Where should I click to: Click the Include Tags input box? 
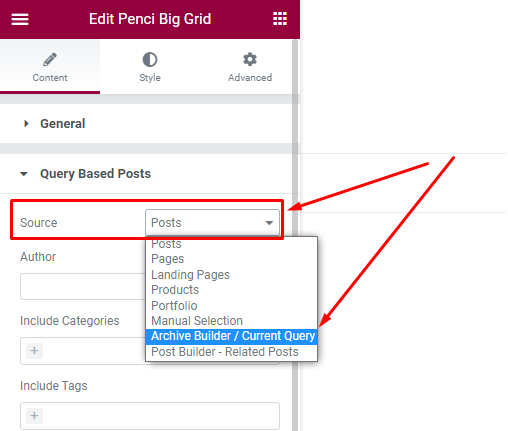point(150,416)
